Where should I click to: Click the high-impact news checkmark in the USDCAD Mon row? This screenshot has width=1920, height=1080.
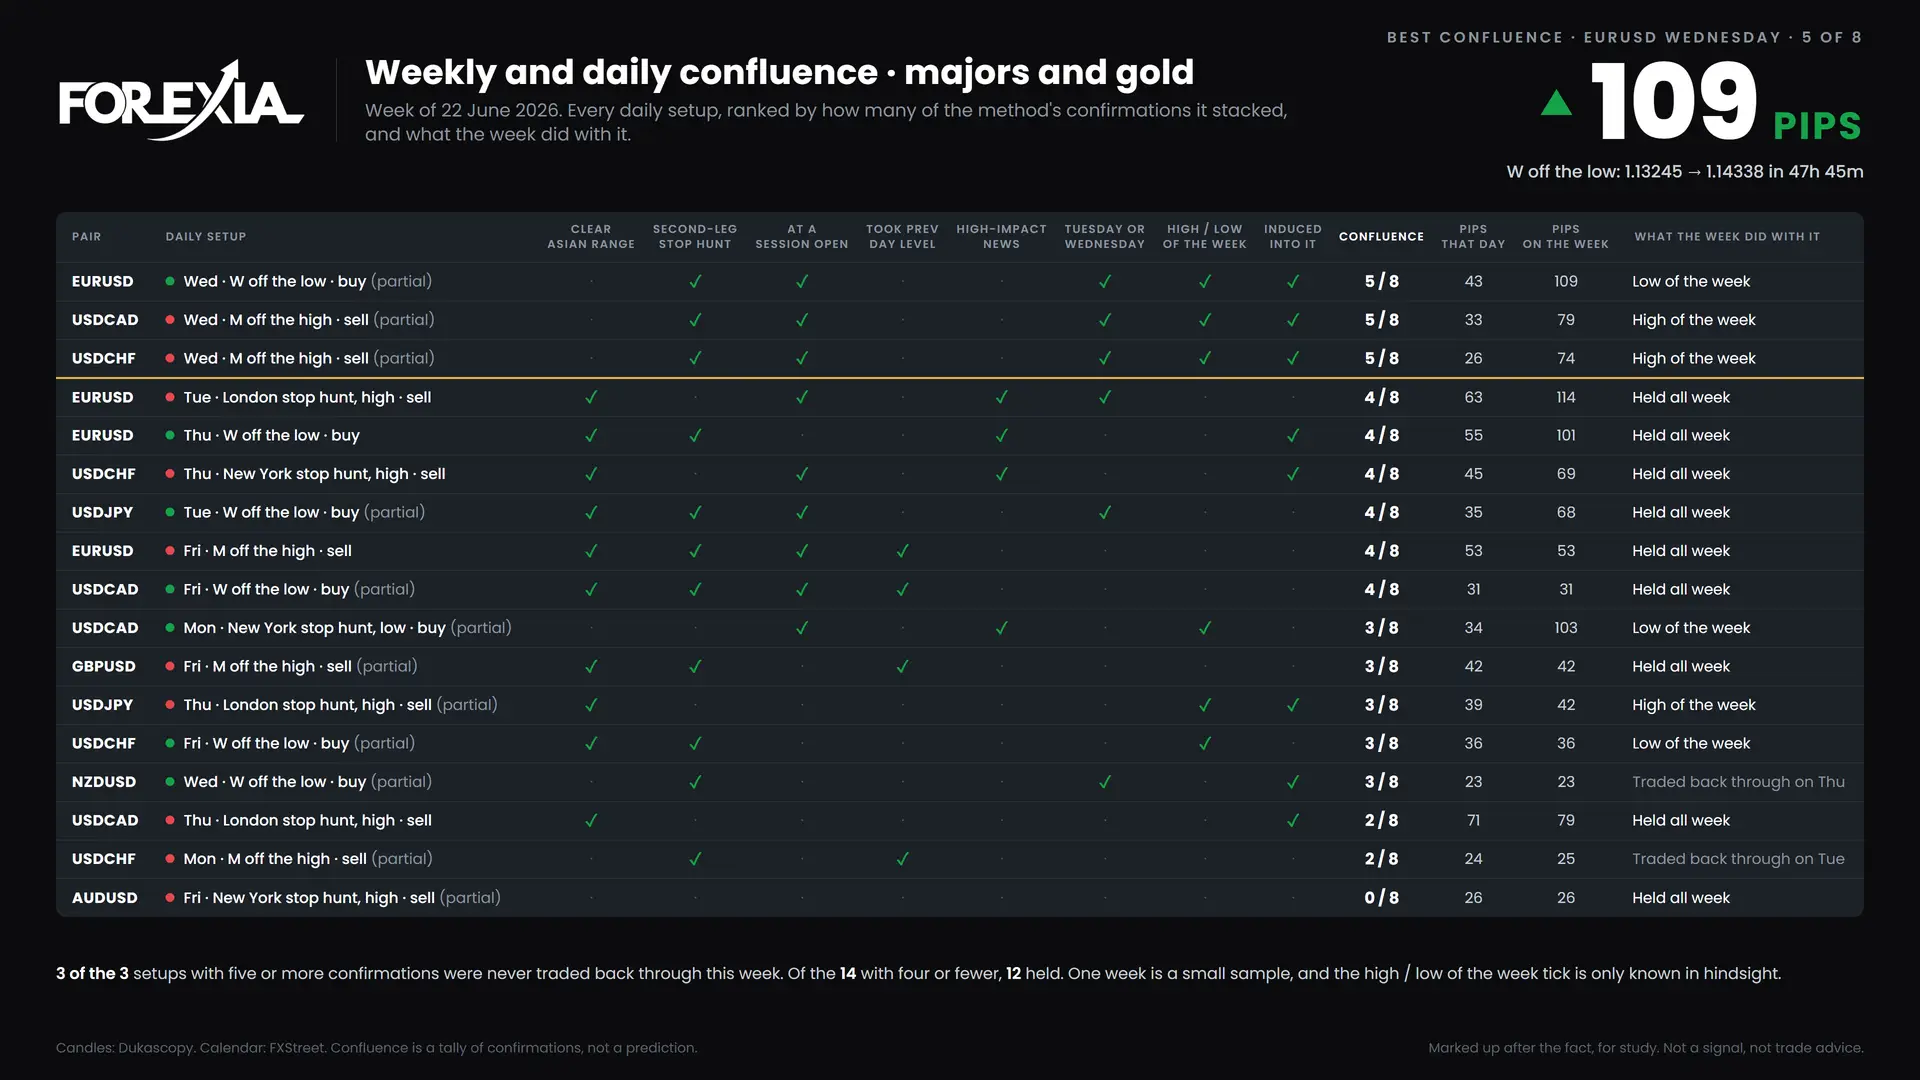(x=1001, y=628)
